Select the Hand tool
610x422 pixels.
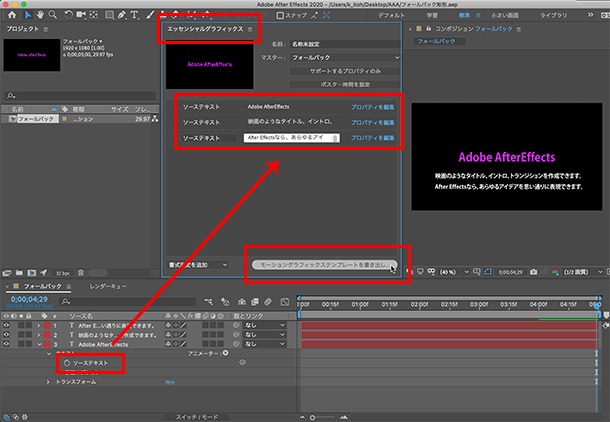coord(40,15)
